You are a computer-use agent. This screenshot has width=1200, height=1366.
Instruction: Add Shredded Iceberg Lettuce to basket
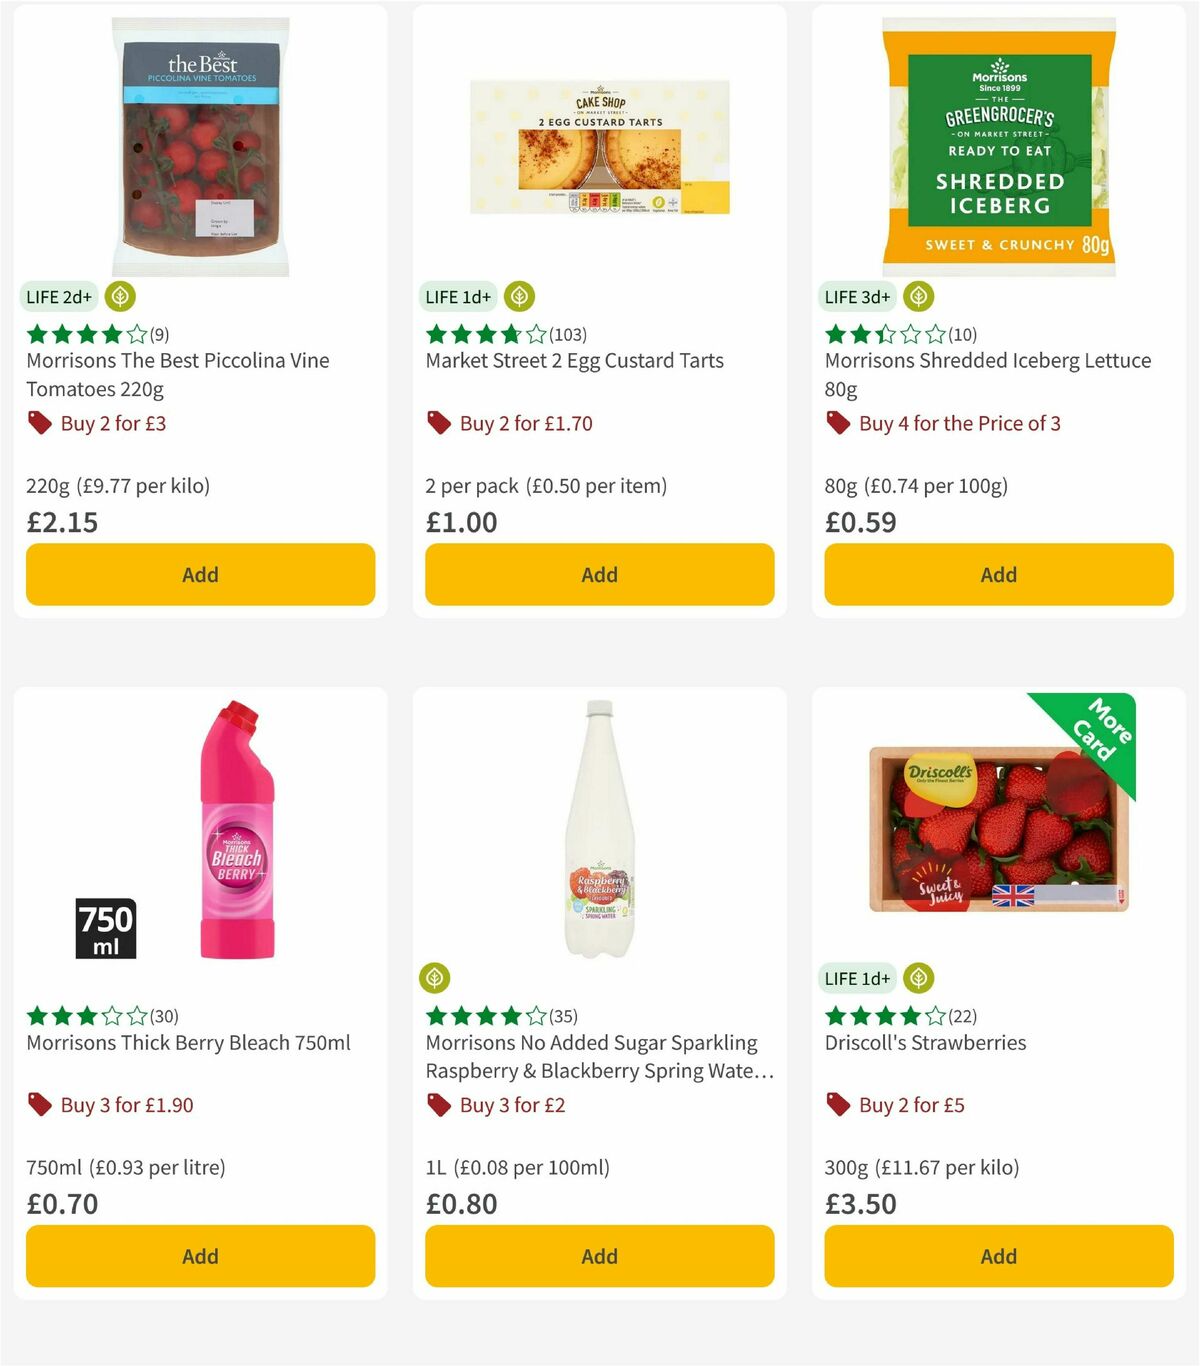point(998,575)
